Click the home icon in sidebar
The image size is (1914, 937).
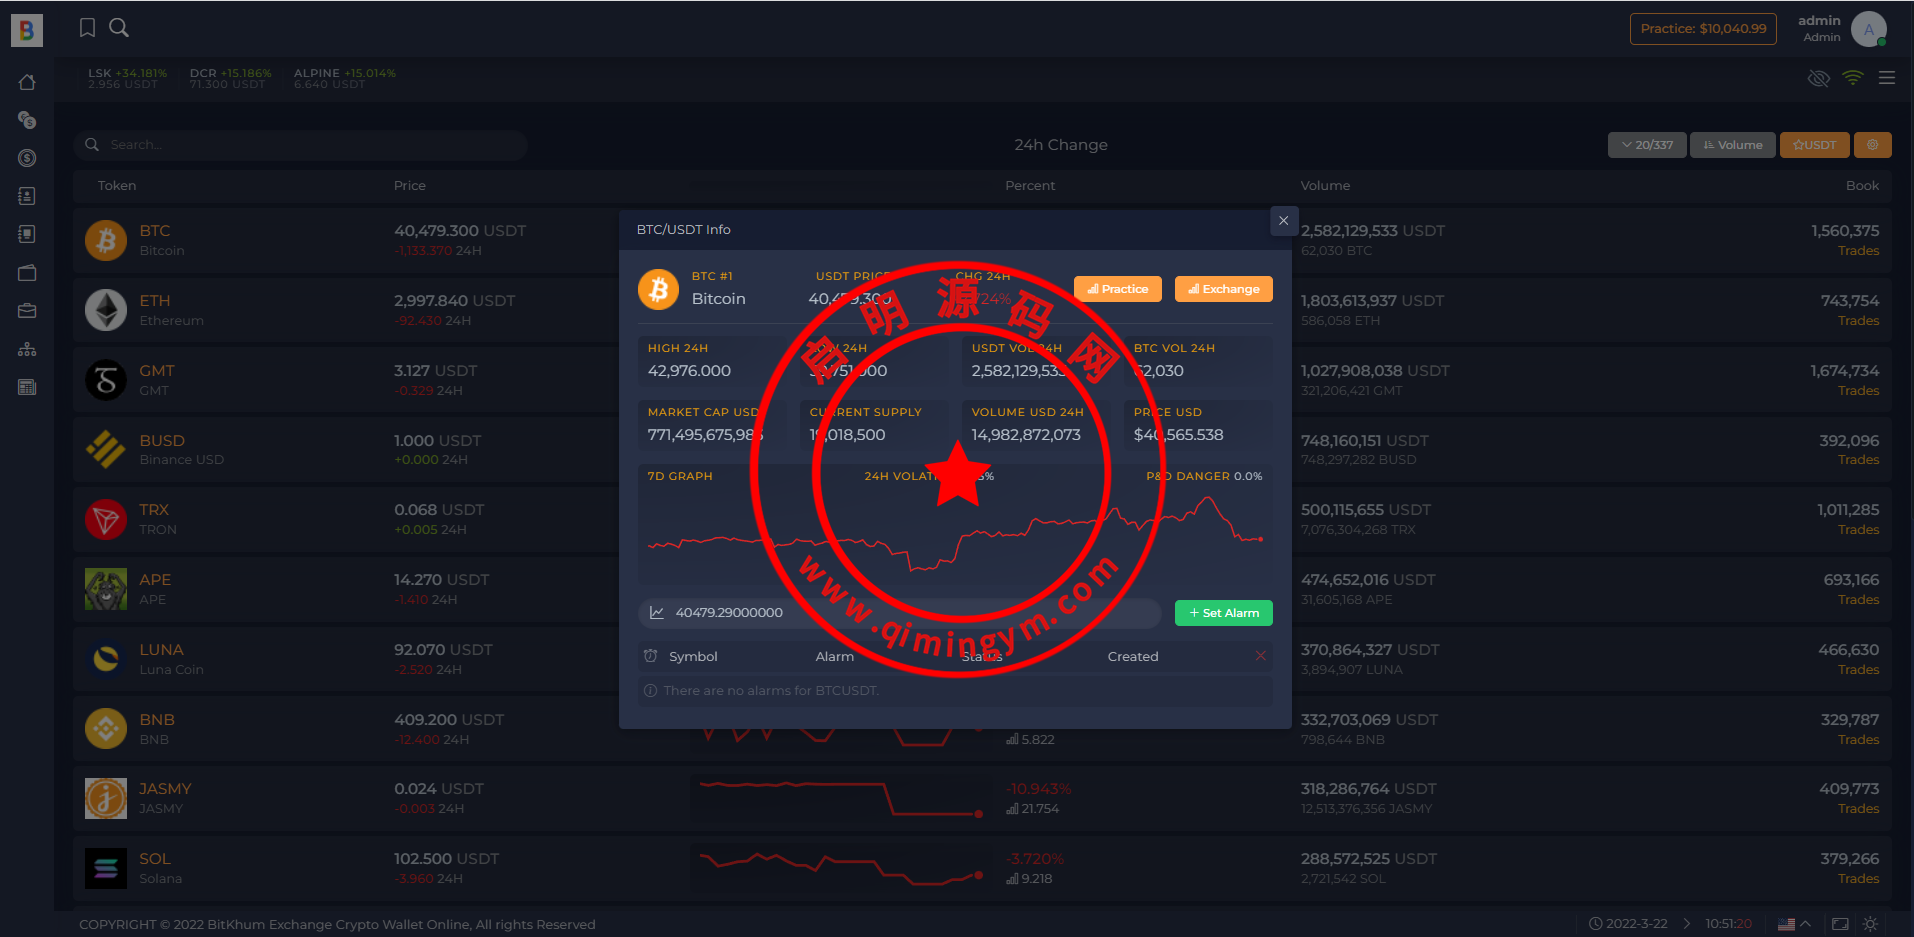(x=27, y=82)
